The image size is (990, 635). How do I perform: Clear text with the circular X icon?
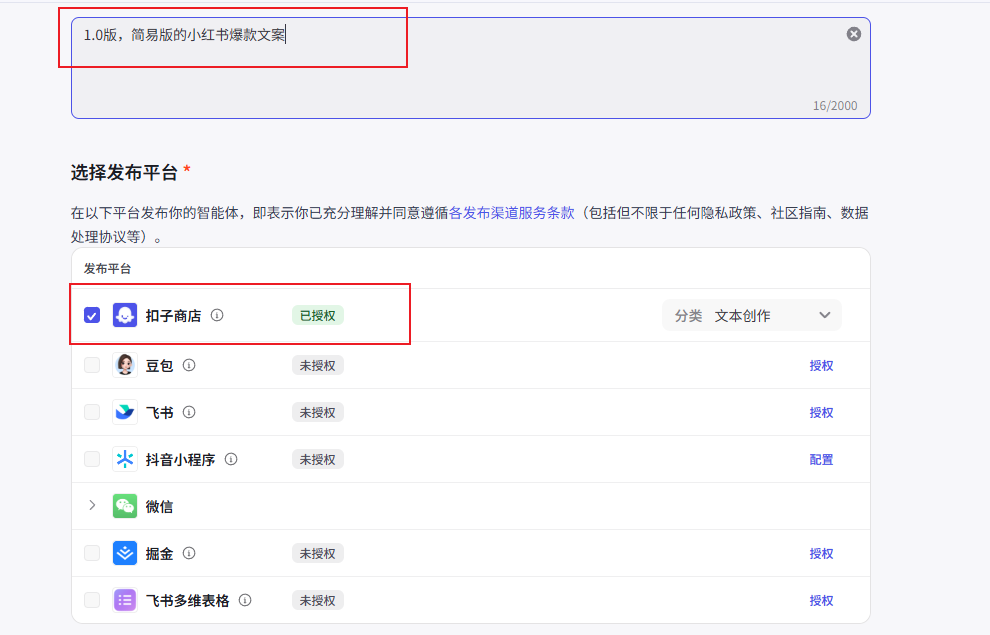tap(853, 34)
